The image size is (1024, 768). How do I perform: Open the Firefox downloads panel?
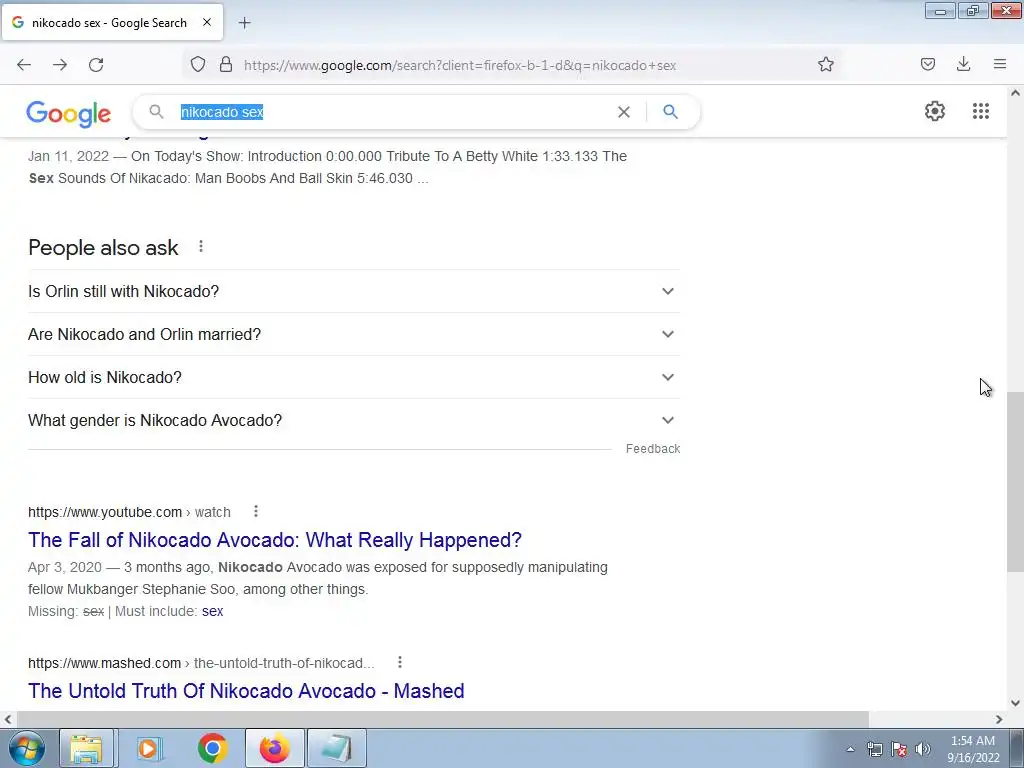[x=963, y=64]
